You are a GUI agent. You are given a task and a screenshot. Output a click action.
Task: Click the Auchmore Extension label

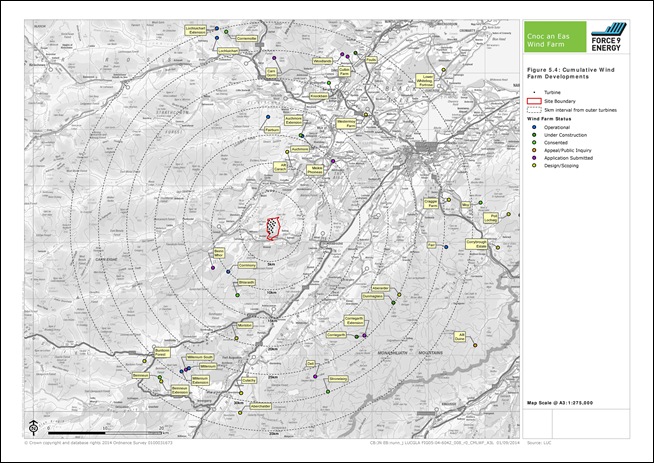(293, 121)
